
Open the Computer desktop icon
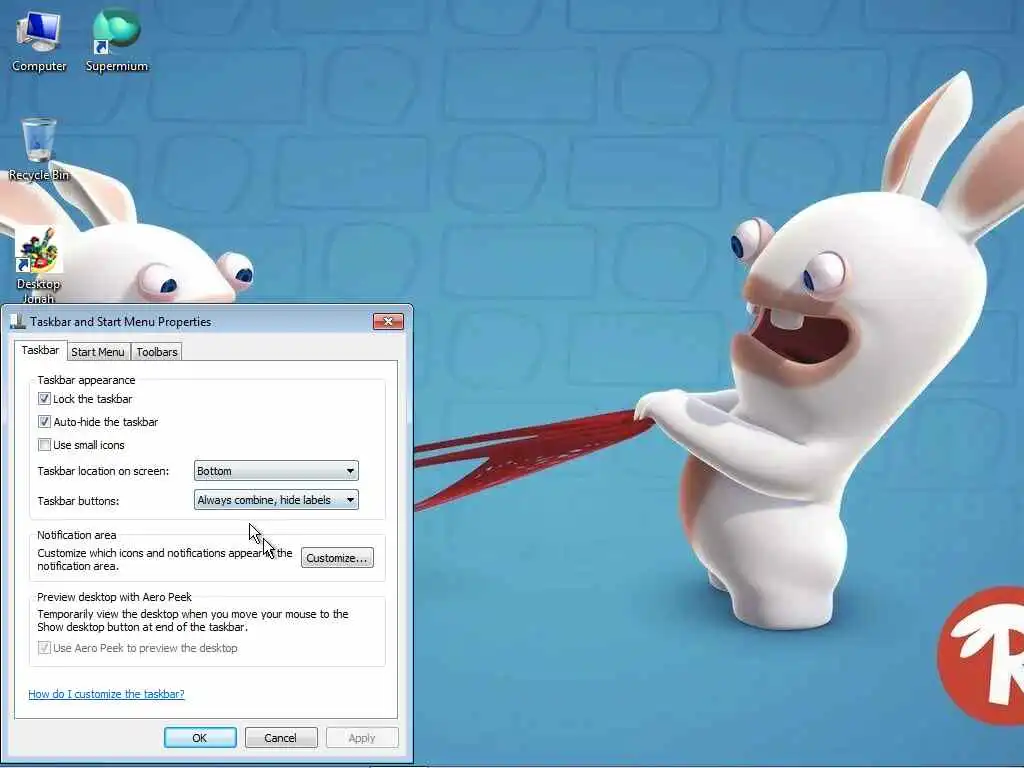pyautogui.click(x=39, y=40)
